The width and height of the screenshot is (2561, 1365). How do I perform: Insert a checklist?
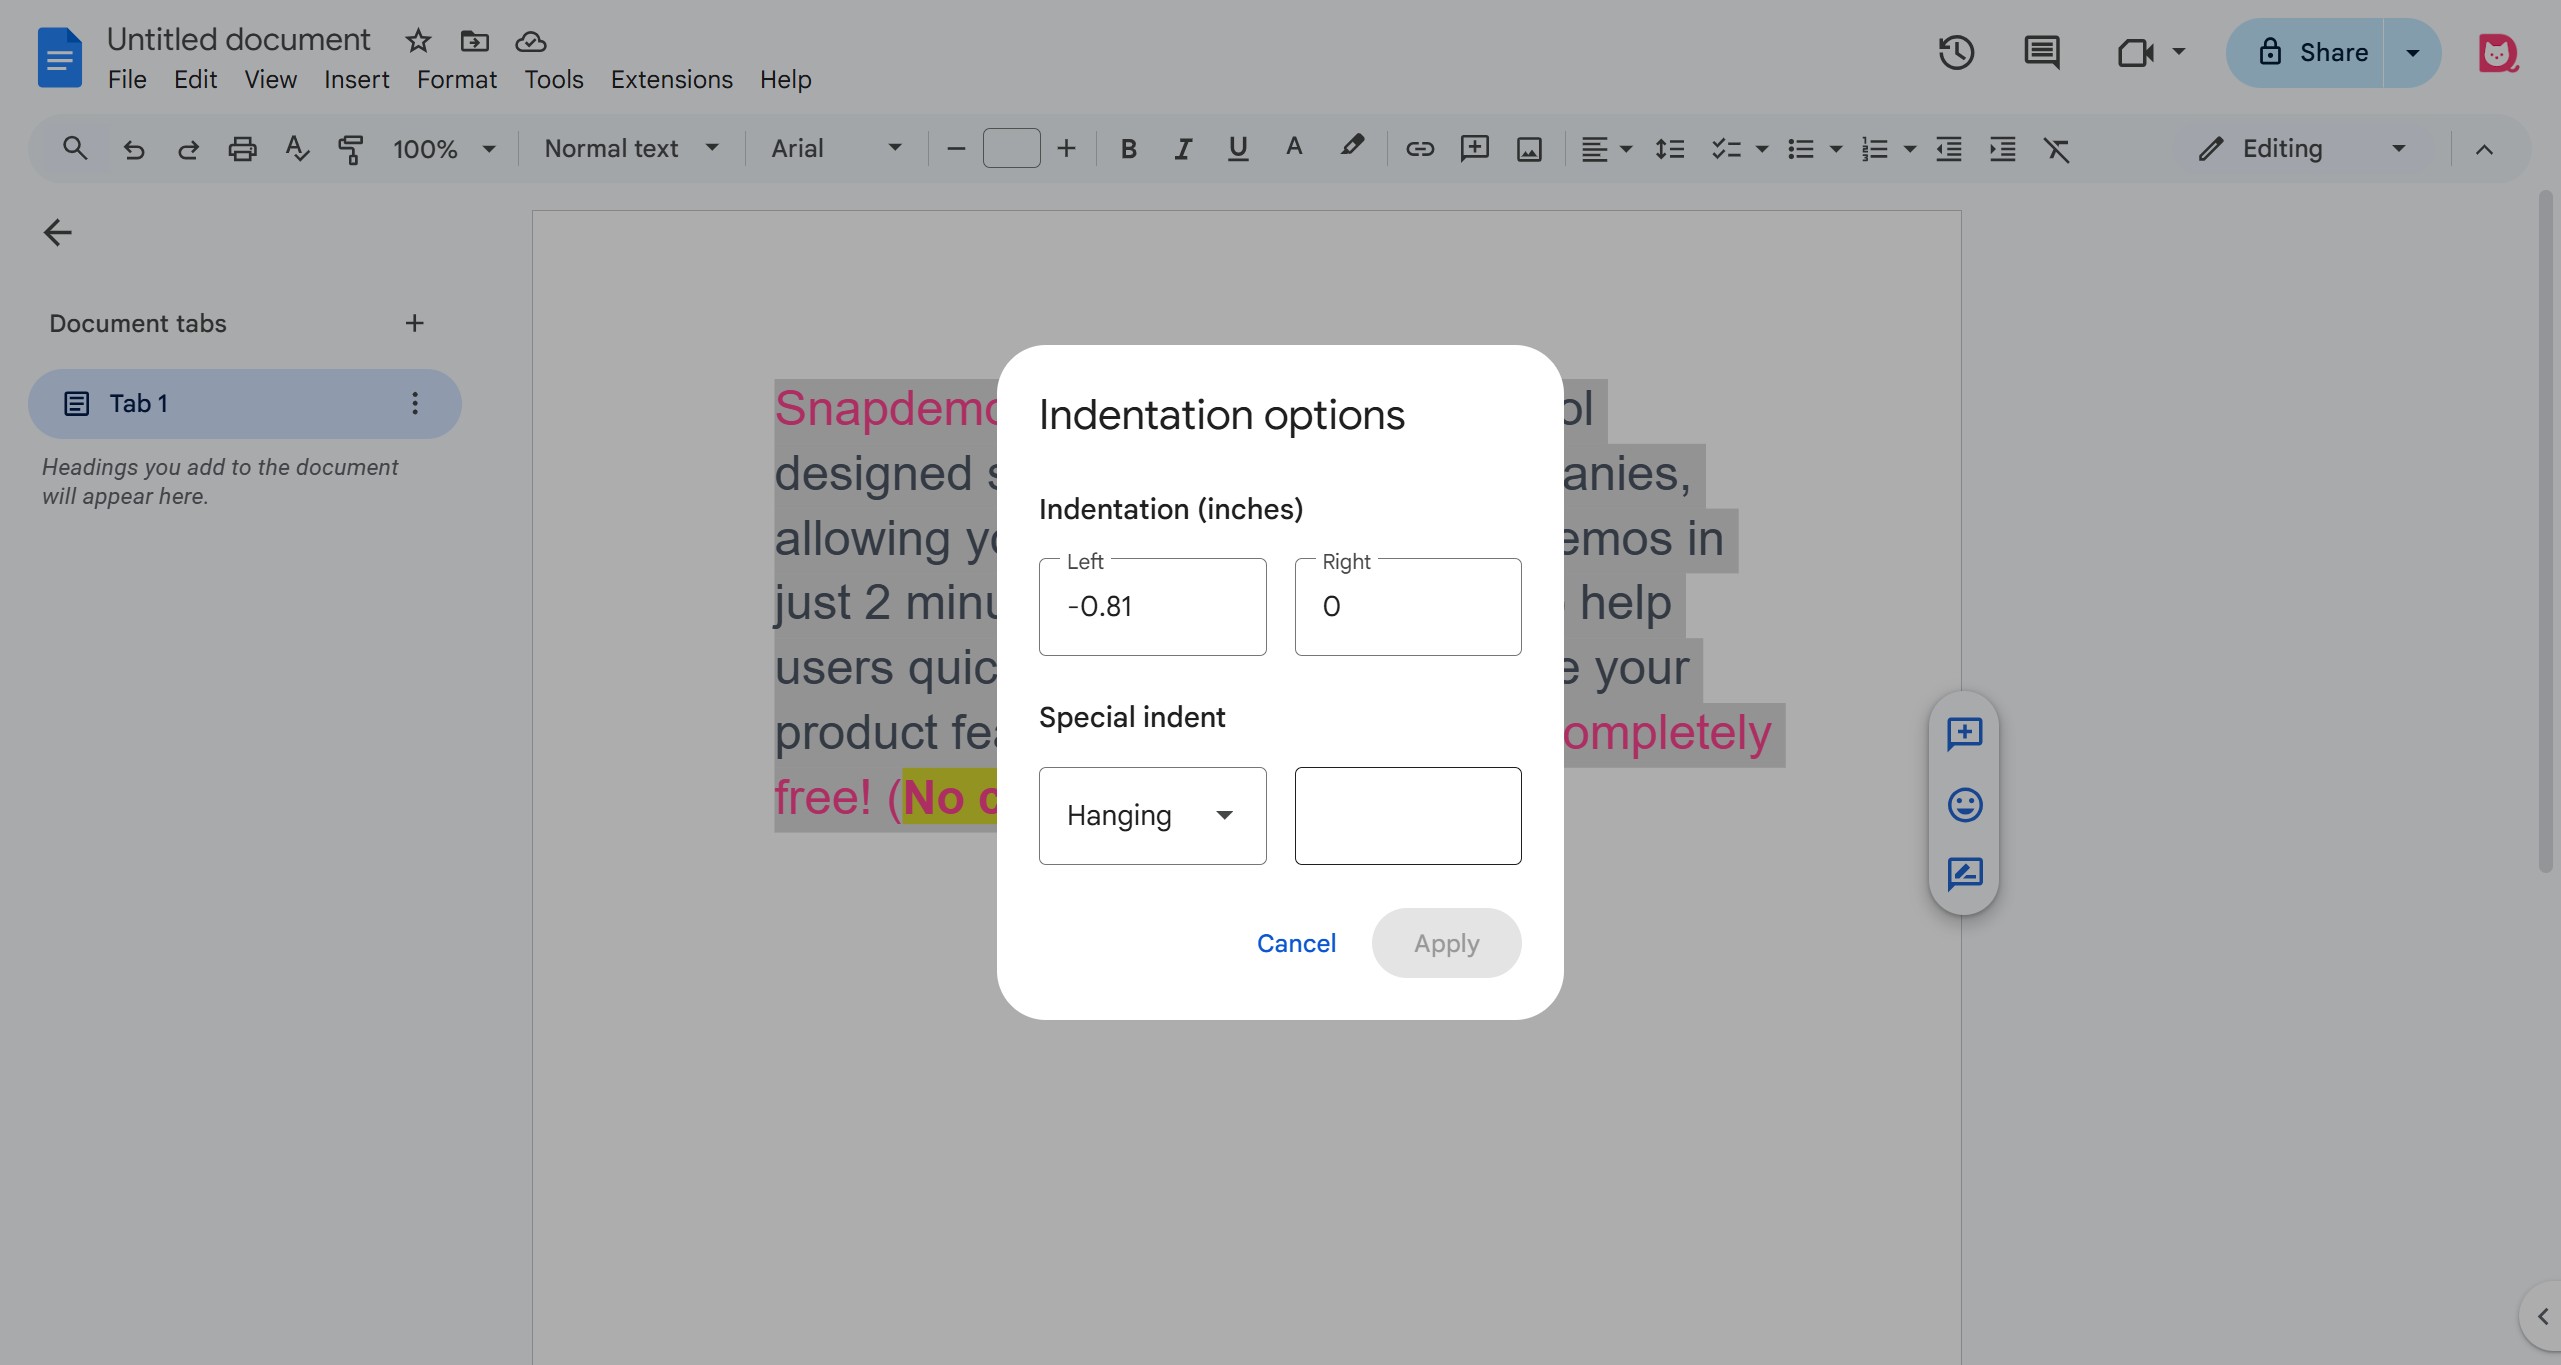click(x=1725, y=149)
